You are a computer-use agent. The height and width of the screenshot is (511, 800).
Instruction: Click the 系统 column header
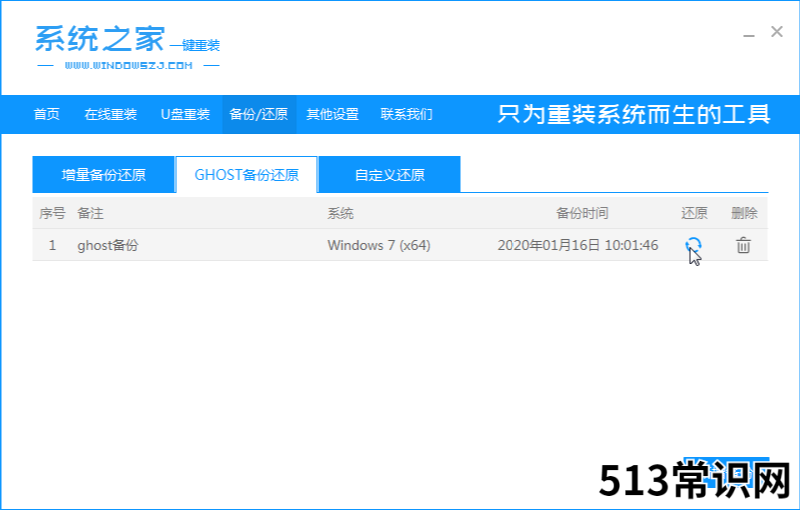pos(340,213)
